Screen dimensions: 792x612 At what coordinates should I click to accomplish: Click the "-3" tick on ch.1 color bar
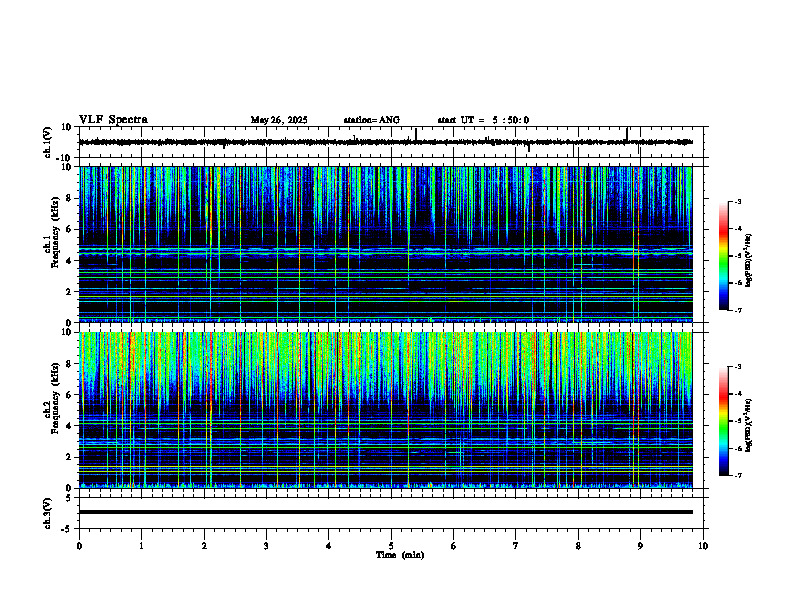pos(737,202)
